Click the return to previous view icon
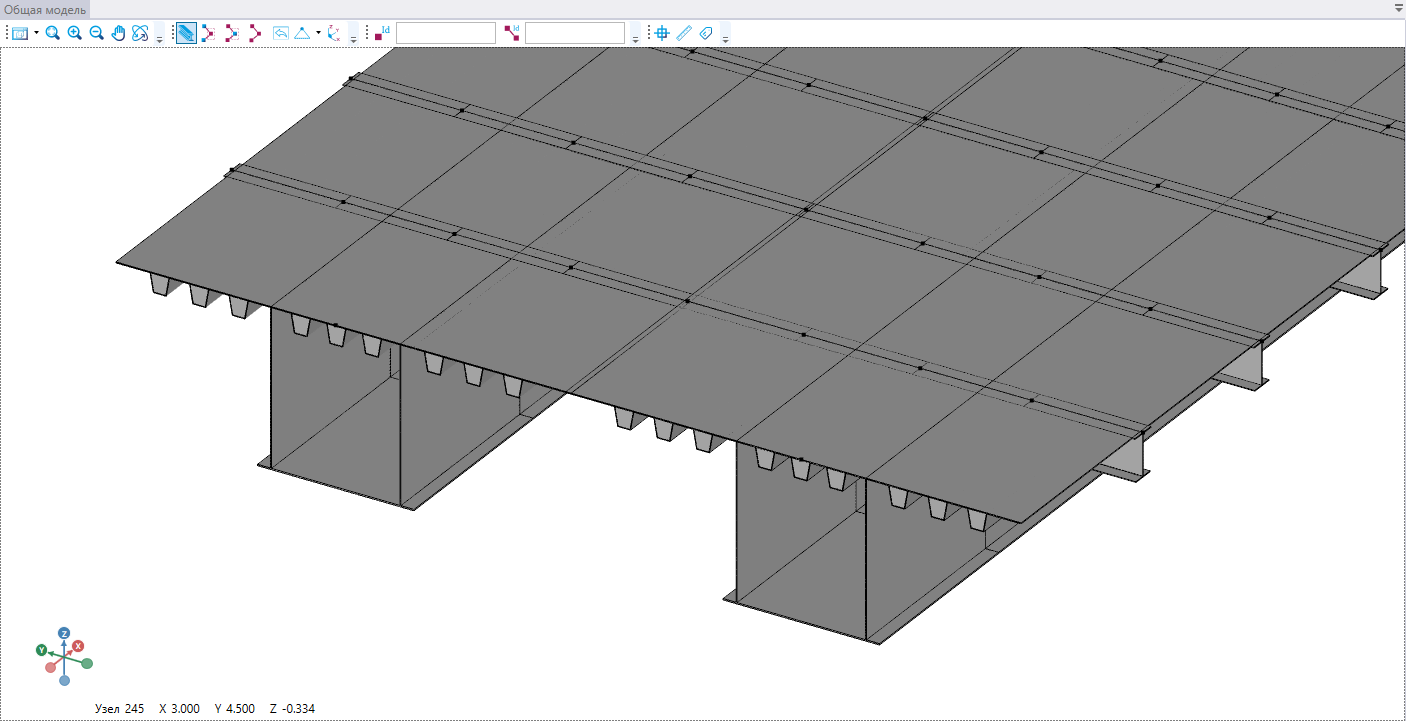Viewport: 1406px width, 721px height. click(x=281, y=33)
